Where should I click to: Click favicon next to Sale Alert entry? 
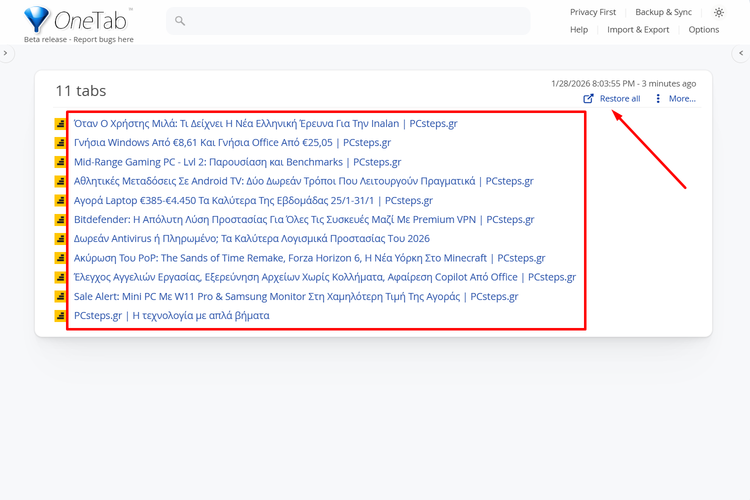pos(60,297)
